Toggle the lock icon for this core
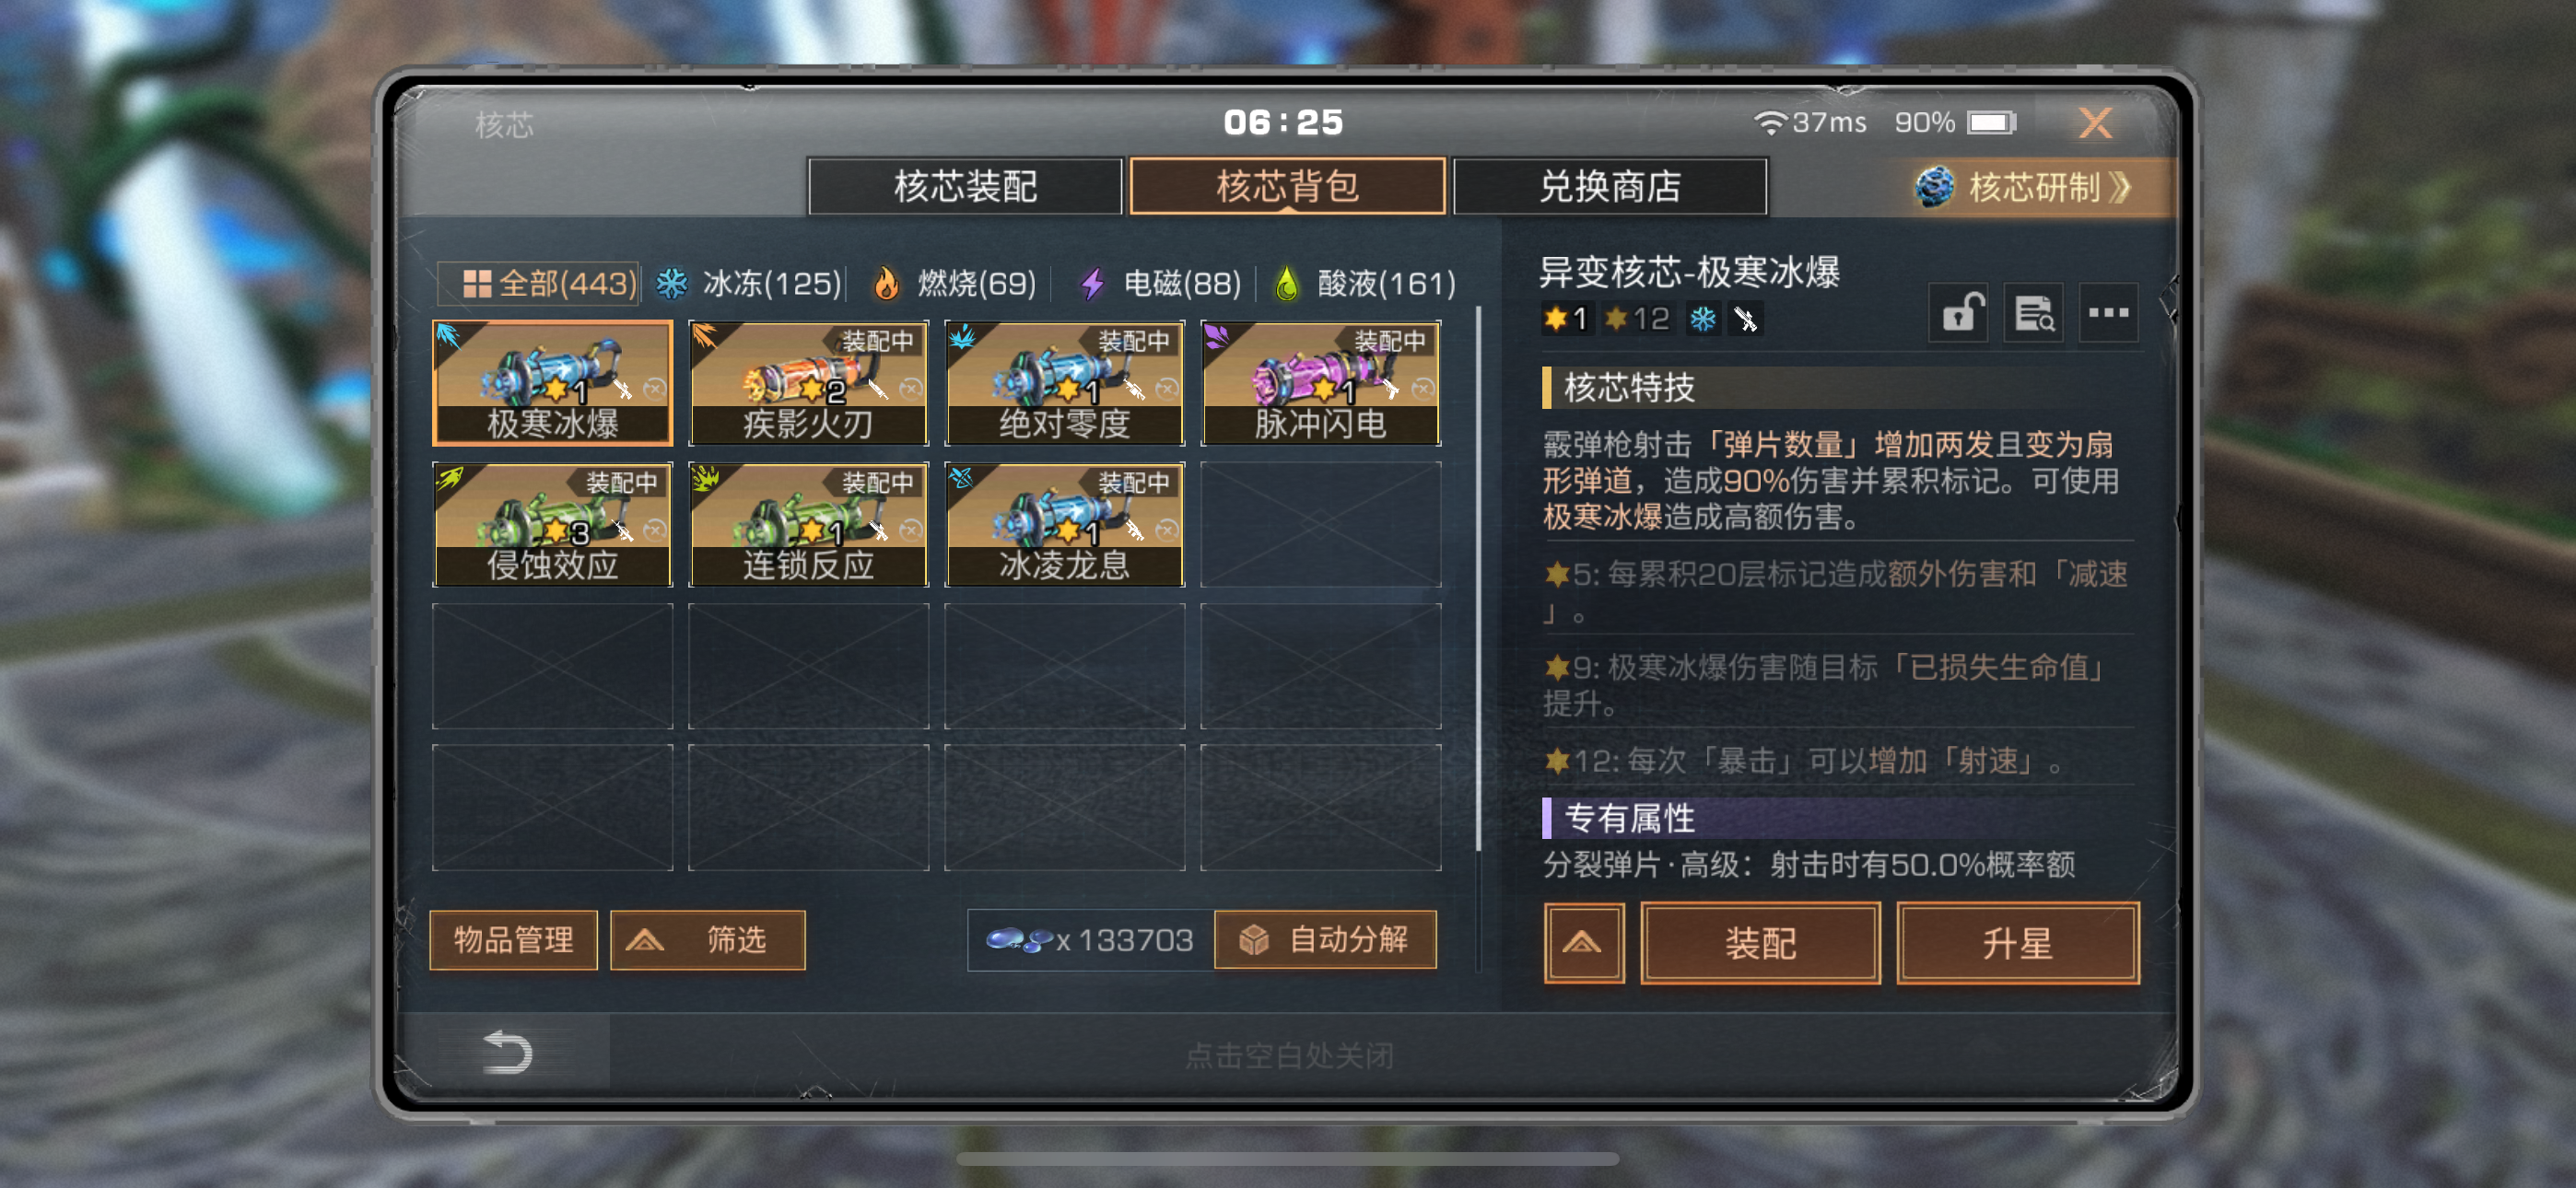The width and height of the screenshot is (2576, 1188). click(x=1959, y=314)
